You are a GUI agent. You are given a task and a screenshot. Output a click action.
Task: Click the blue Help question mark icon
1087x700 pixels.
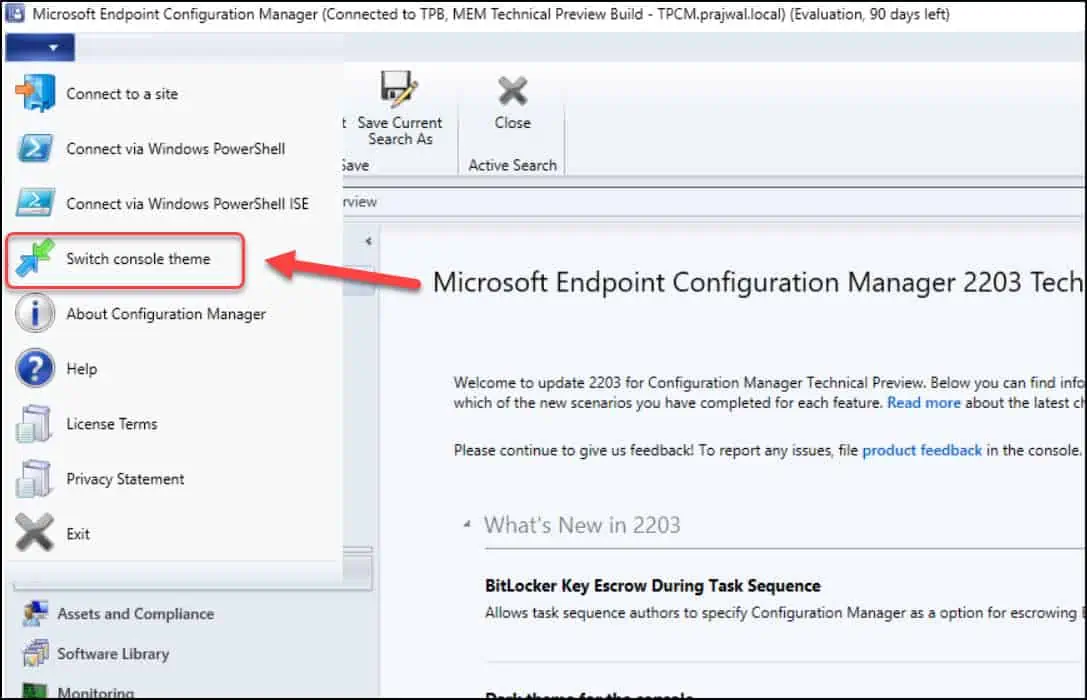coord(35,368)
